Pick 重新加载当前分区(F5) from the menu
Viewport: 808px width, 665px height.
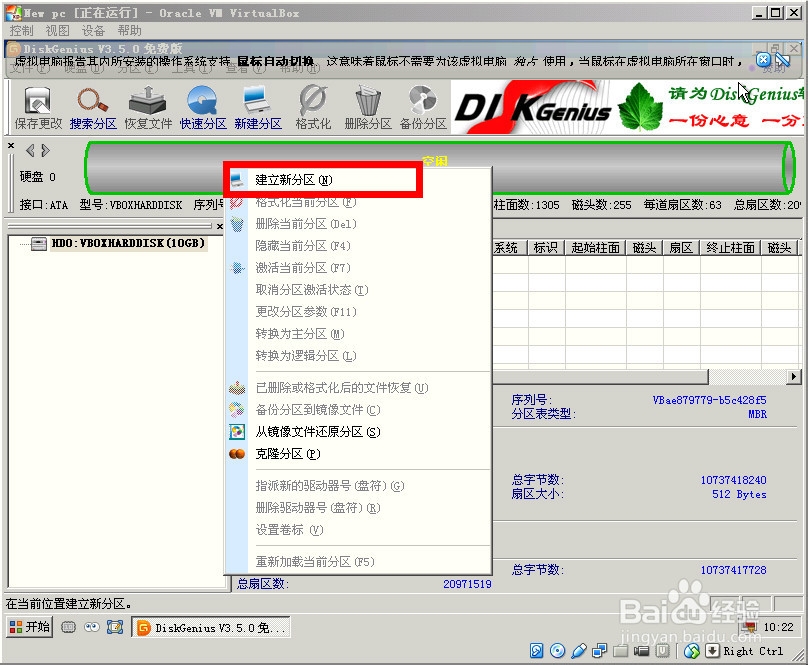357,562
